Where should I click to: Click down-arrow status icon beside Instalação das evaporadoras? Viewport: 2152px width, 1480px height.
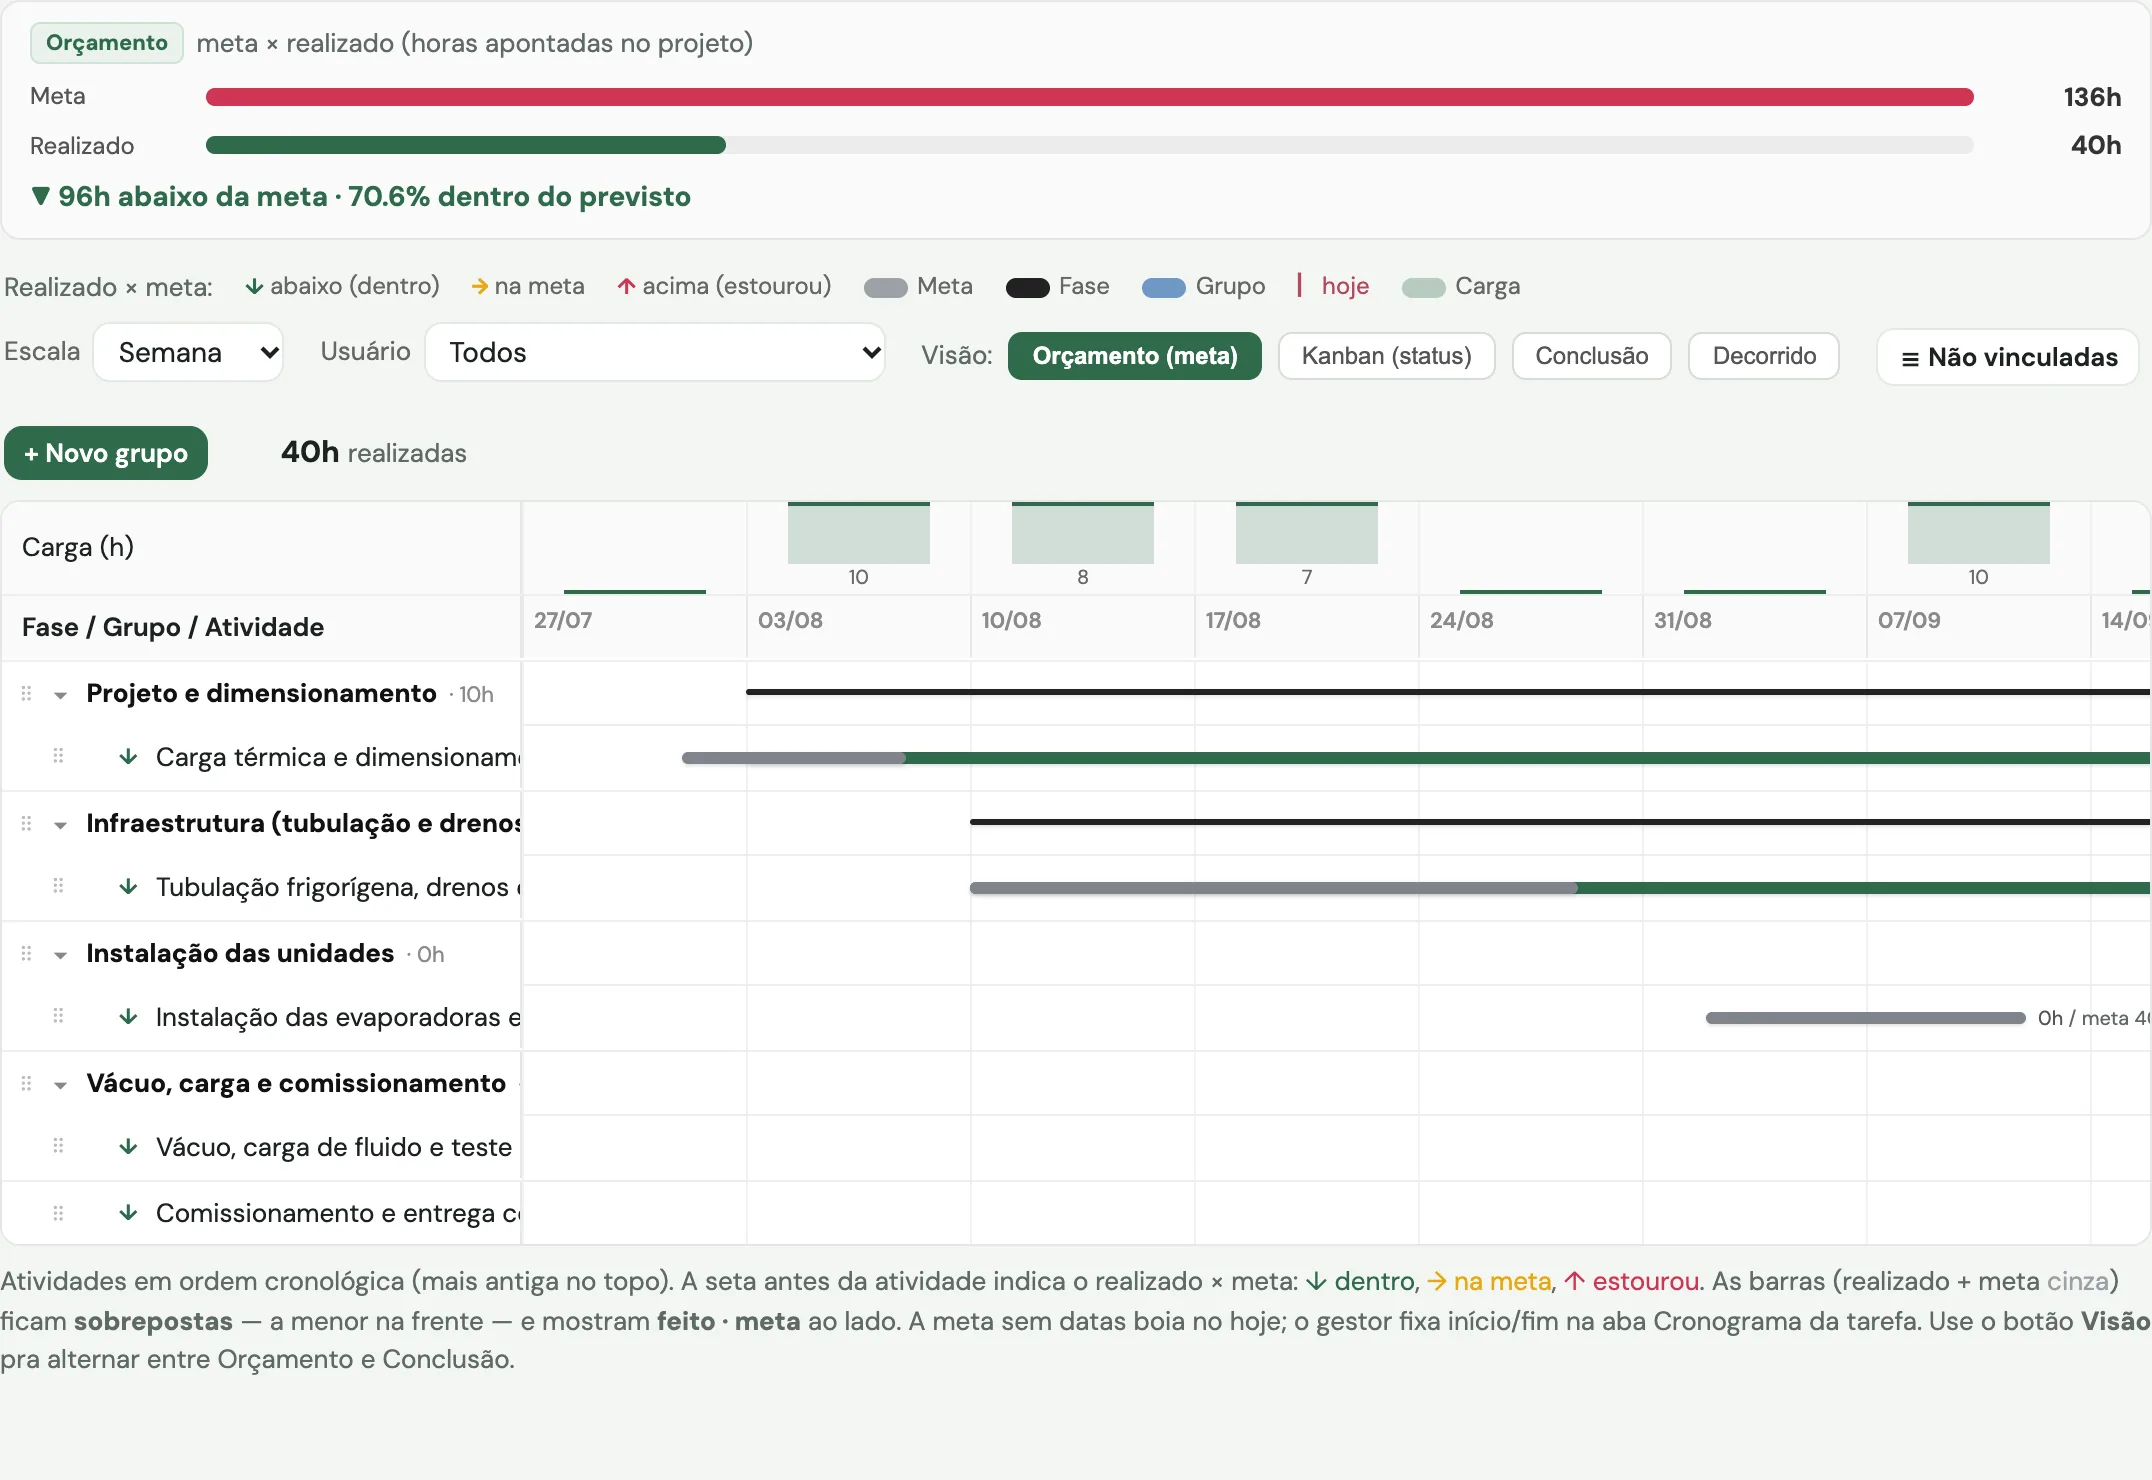pyautogui.click(x=128, y=1016)
